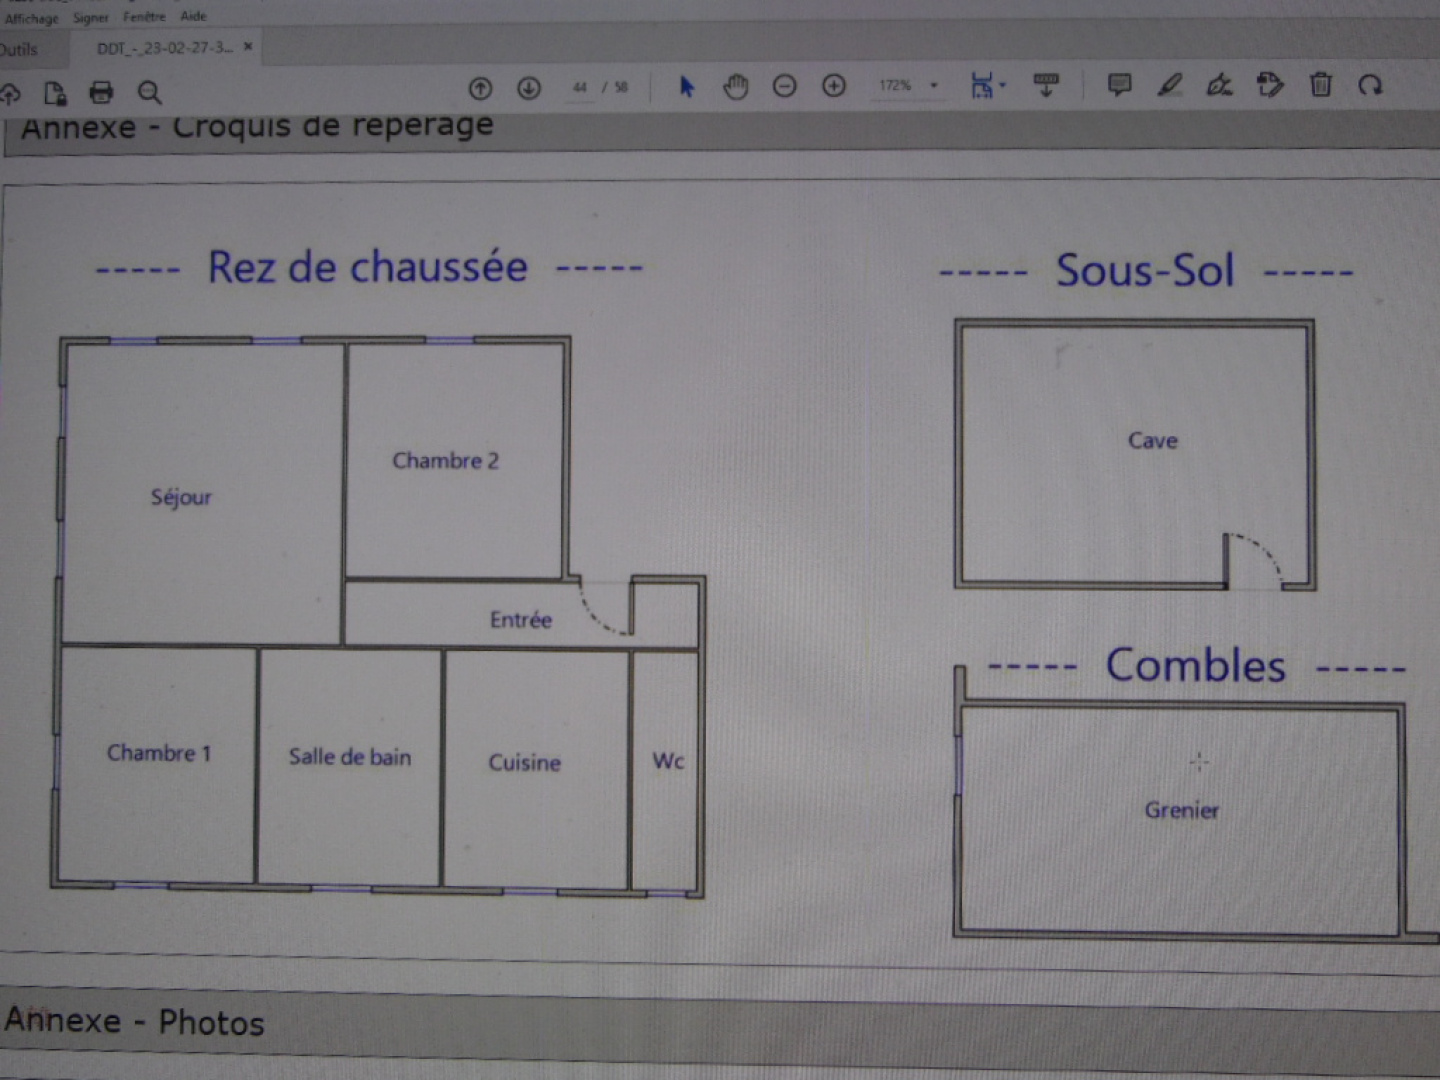1440x1080 pixels.
Task: Open the sign document pen tool
Action: (1219, 85)
